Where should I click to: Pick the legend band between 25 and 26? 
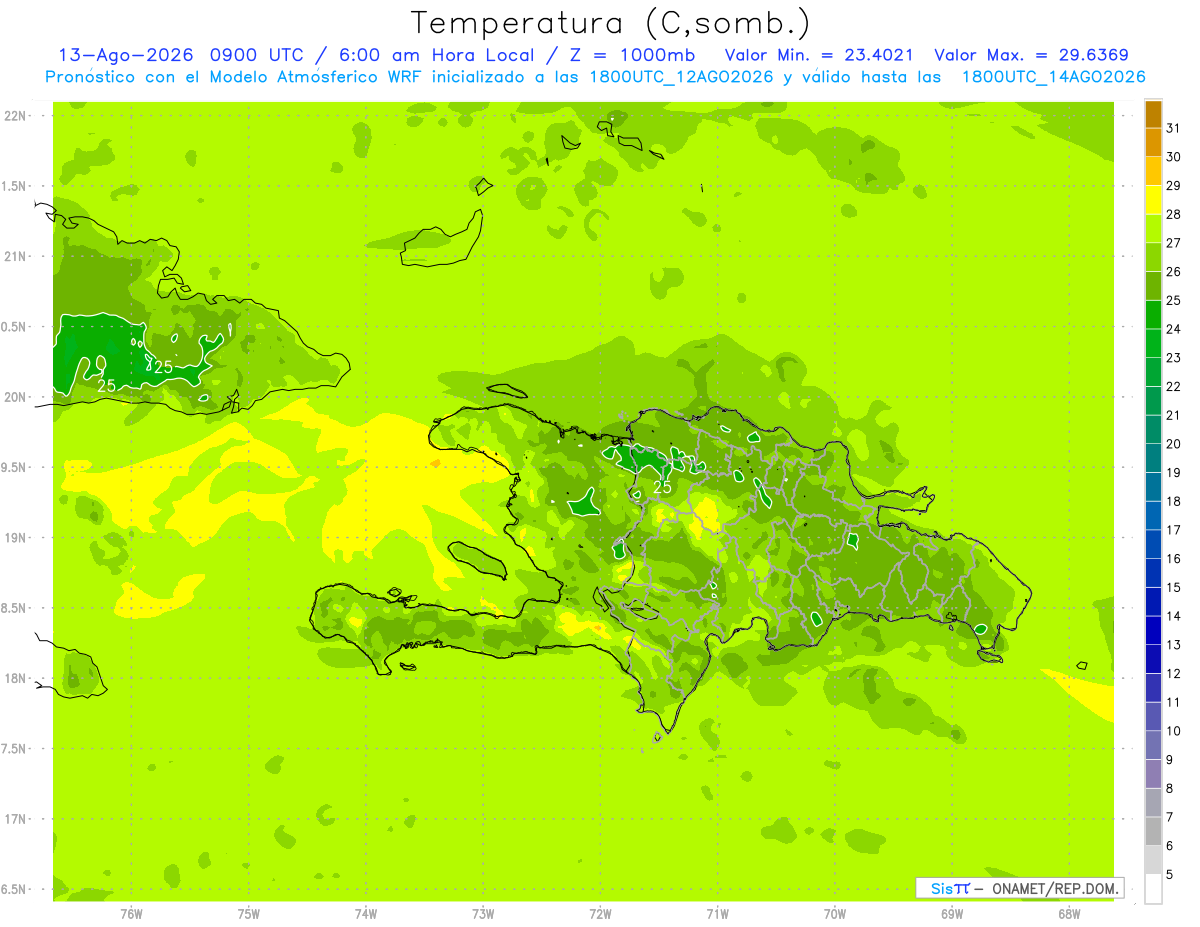pyautogui.click(x=1153, y=286)
